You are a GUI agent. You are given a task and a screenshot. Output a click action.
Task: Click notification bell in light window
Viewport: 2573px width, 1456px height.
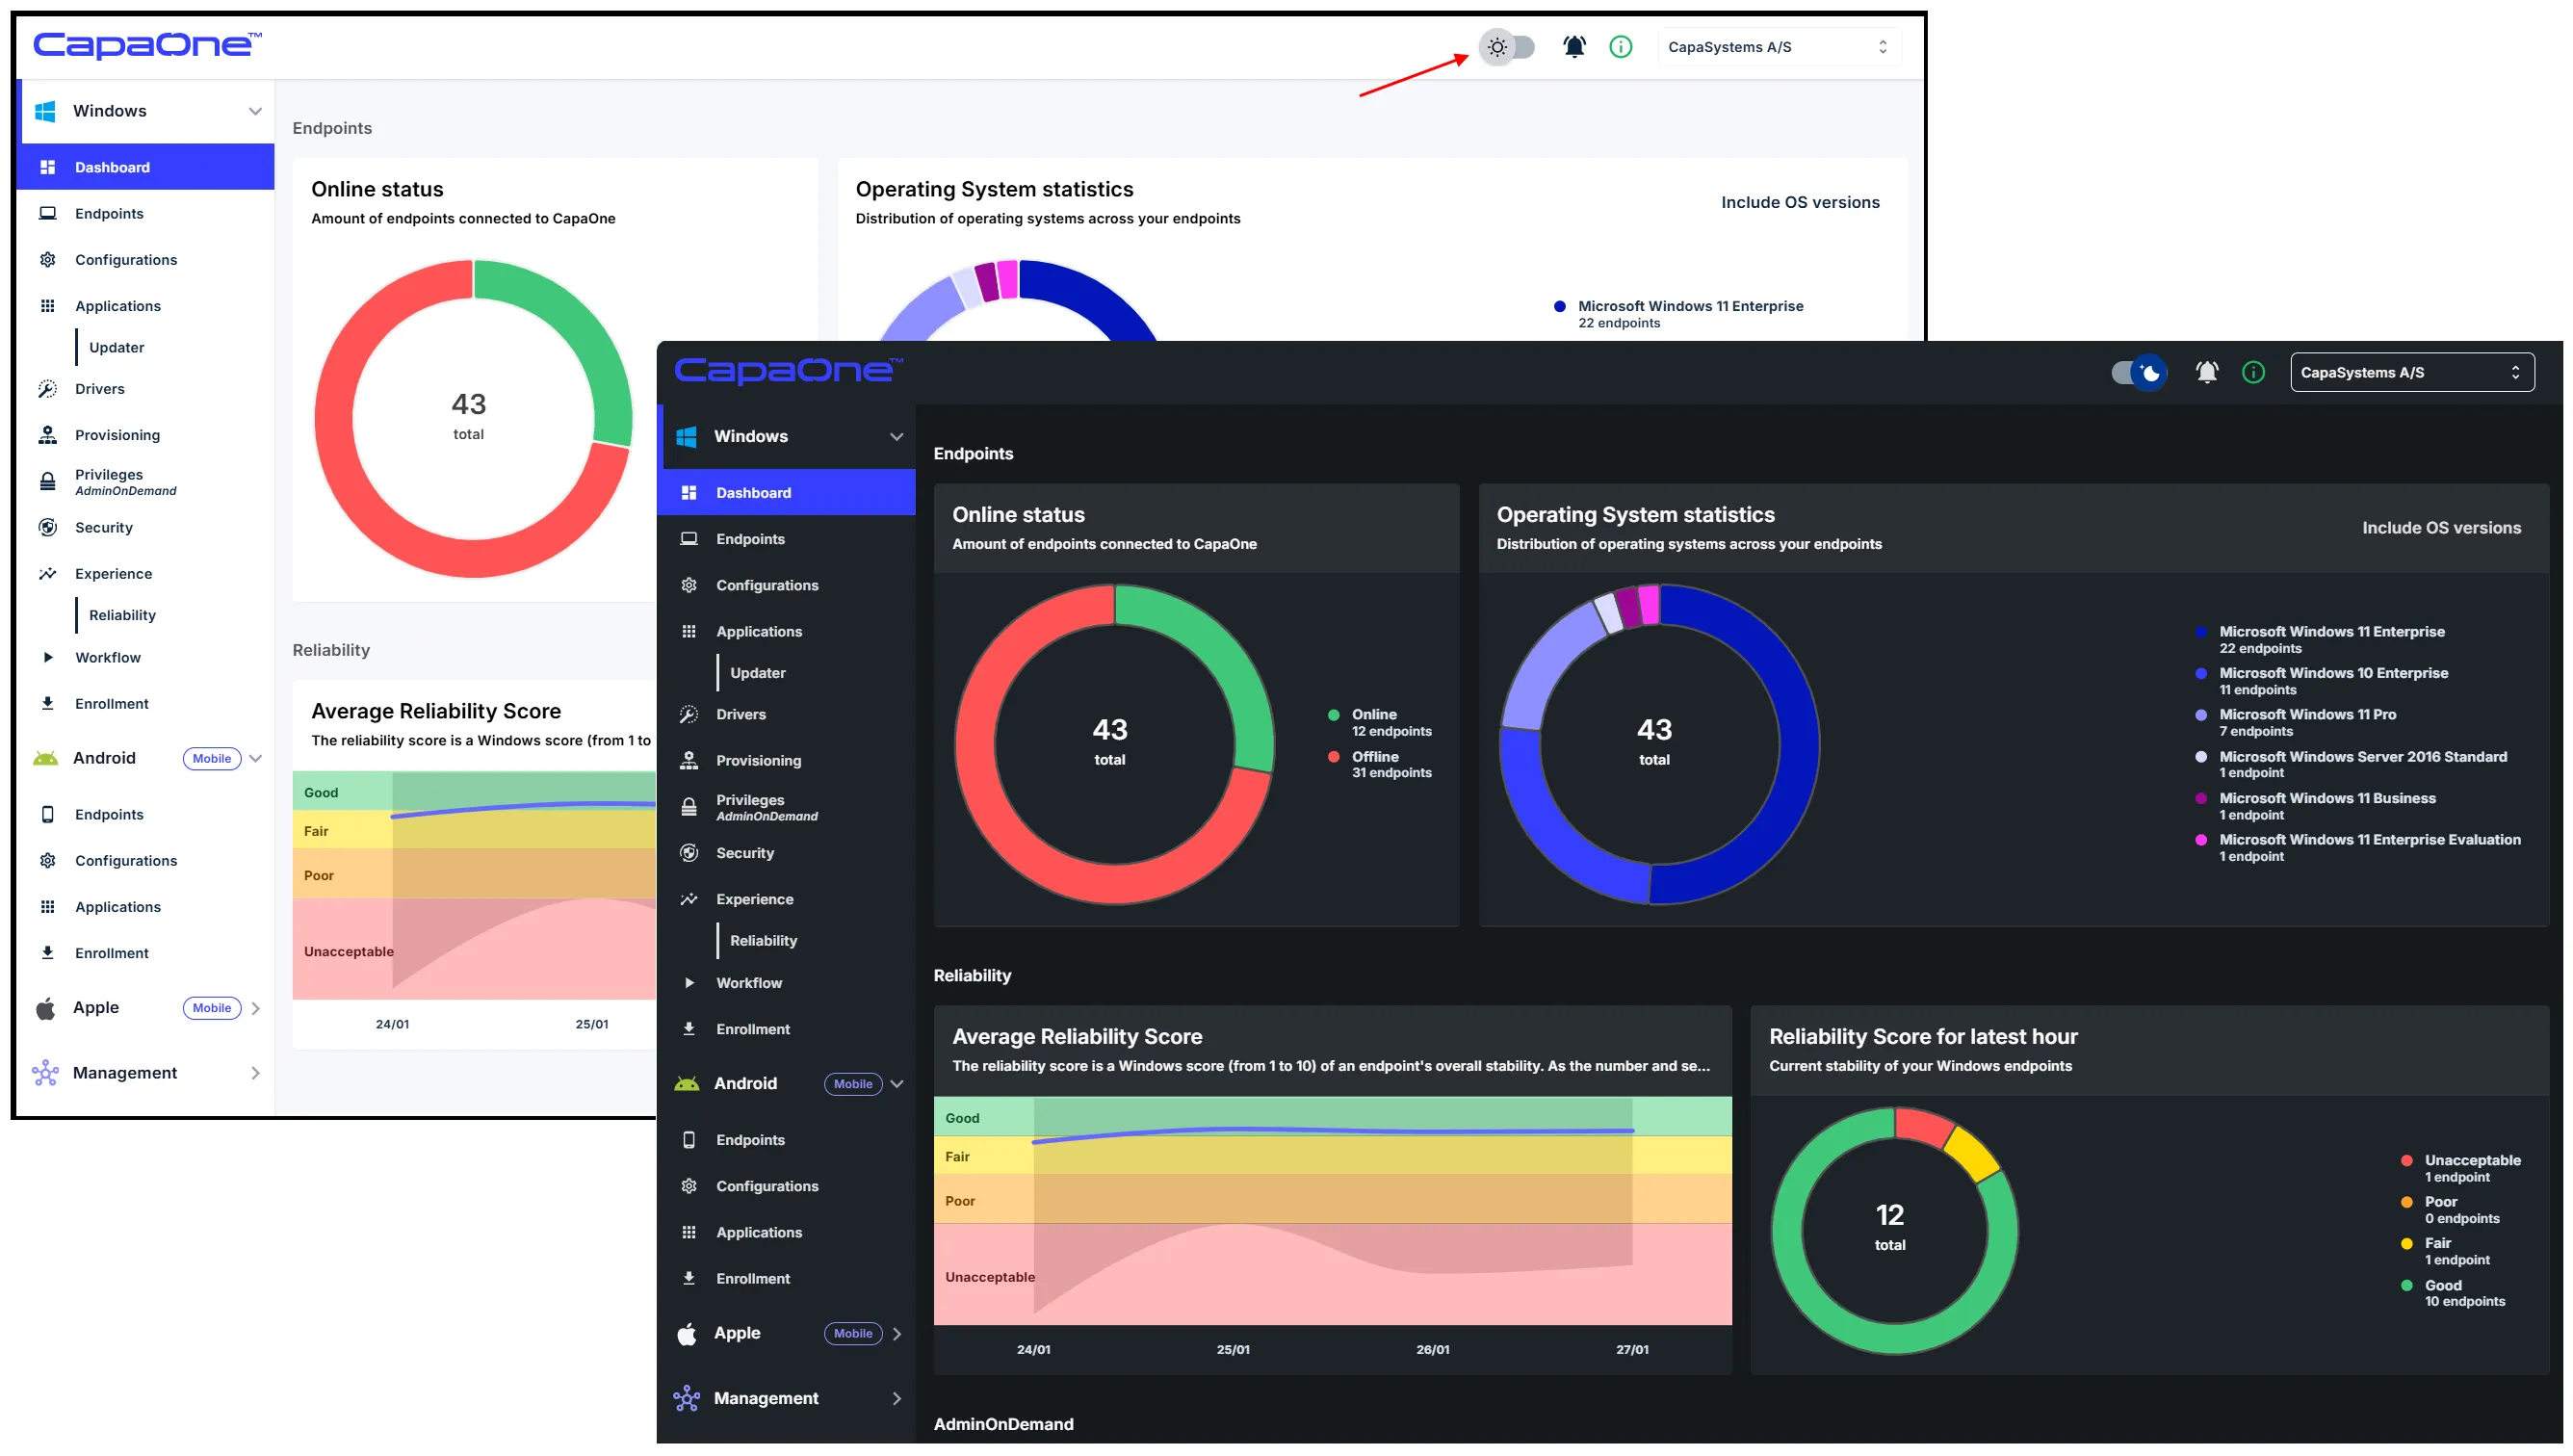(1574, 47)
